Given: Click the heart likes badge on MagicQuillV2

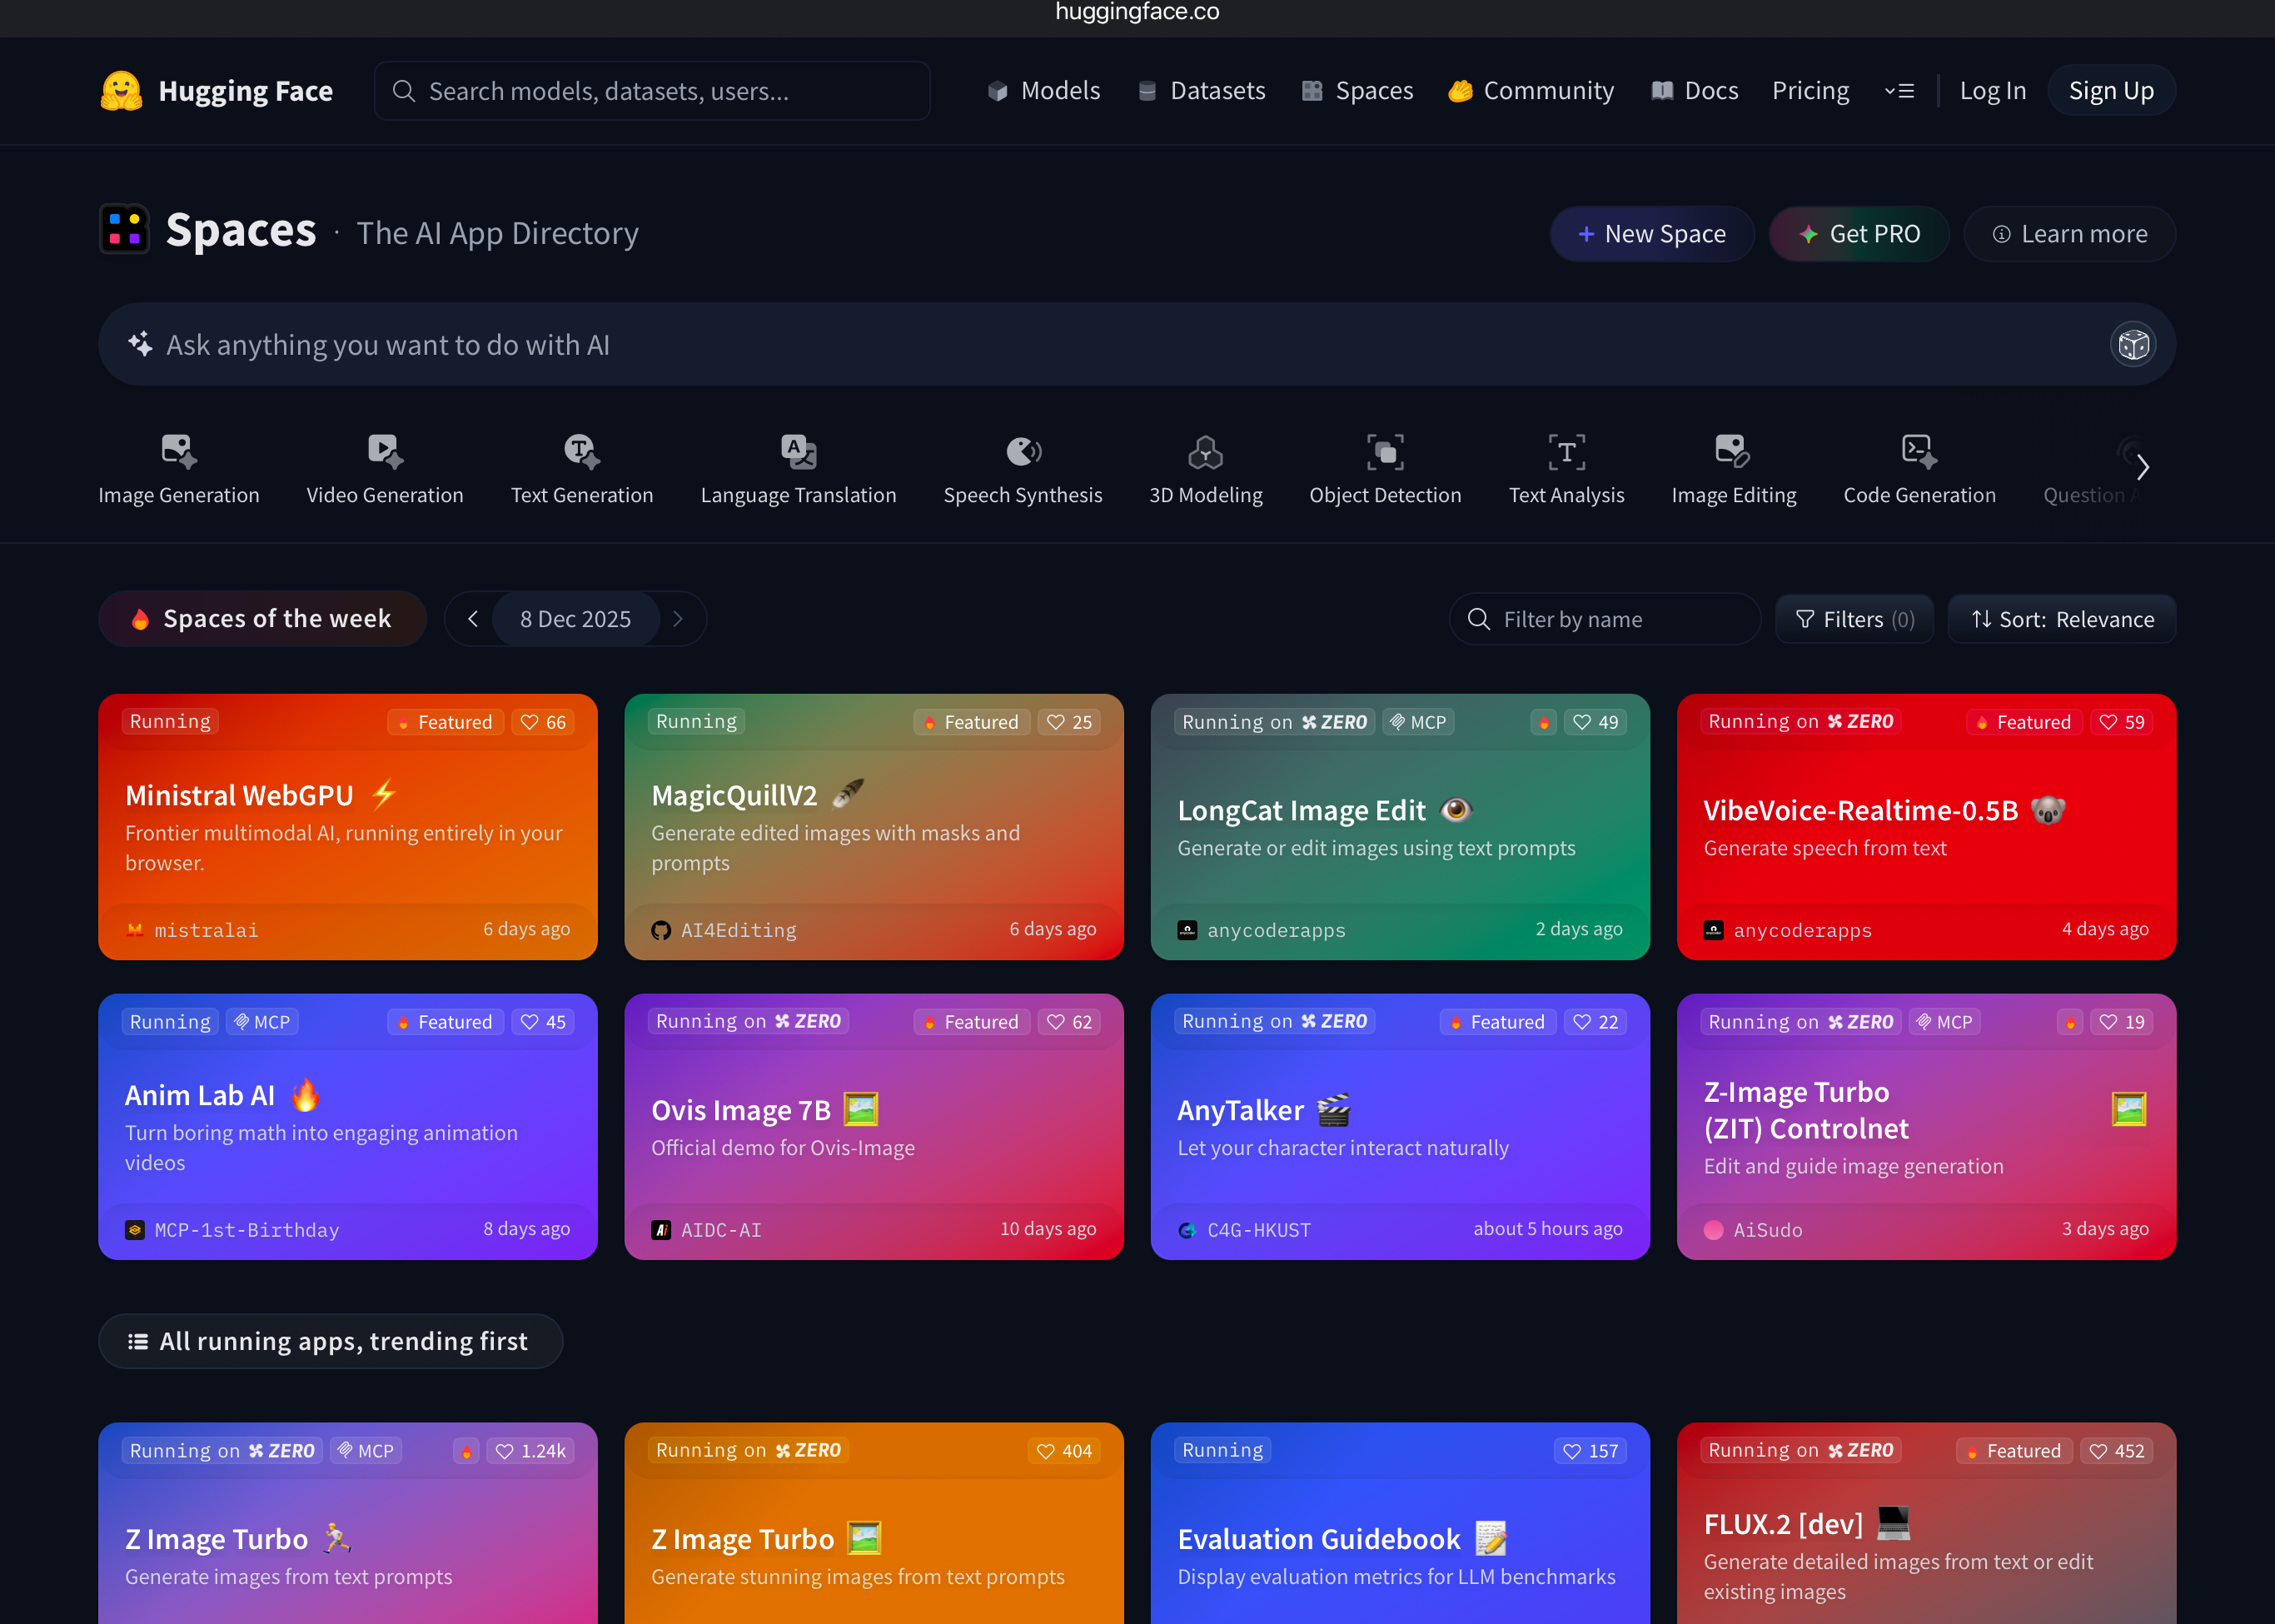Looking at the screenshot, I should pos(1070,722).
